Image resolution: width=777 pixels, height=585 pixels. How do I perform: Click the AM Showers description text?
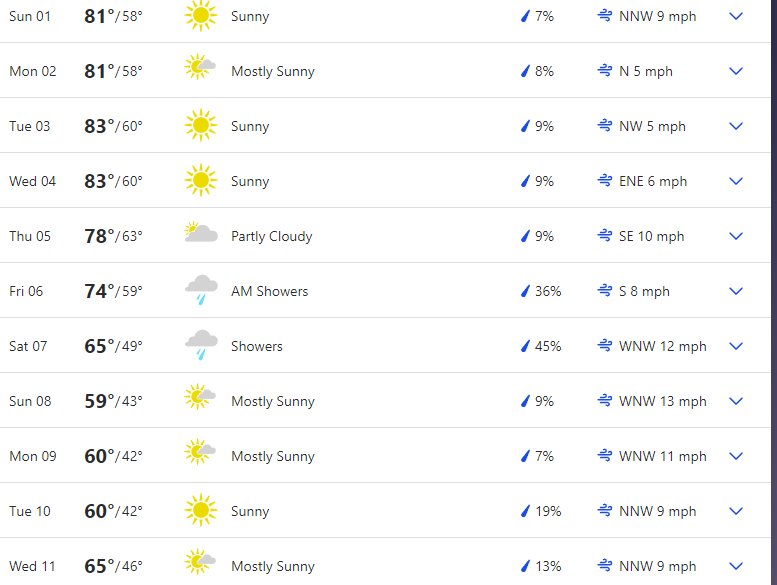[270, 291]
